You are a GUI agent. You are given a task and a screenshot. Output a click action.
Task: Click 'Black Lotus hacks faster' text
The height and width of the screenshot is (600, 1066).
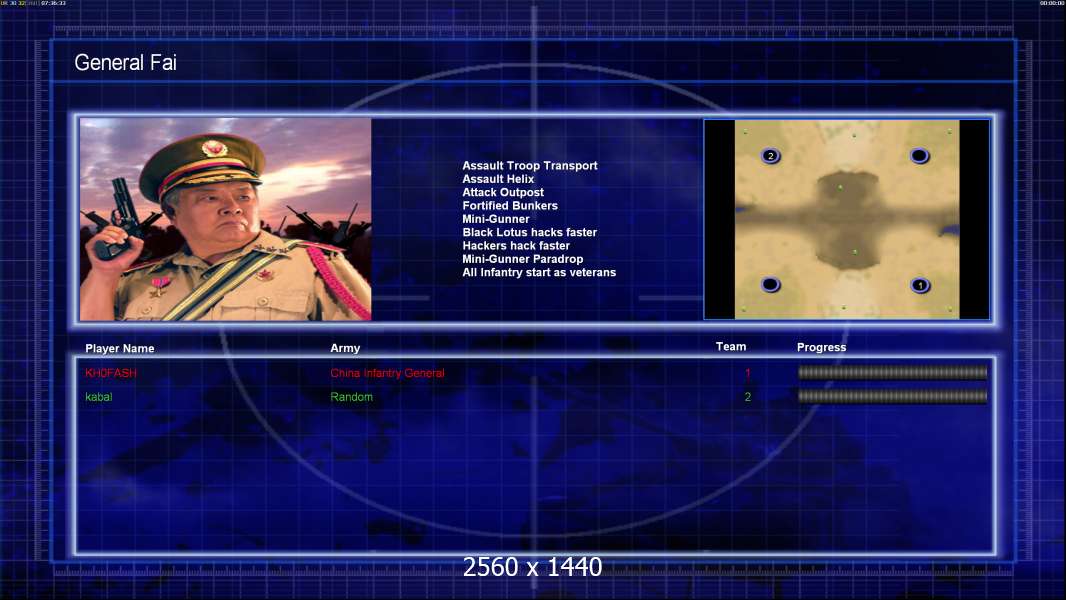530,232
